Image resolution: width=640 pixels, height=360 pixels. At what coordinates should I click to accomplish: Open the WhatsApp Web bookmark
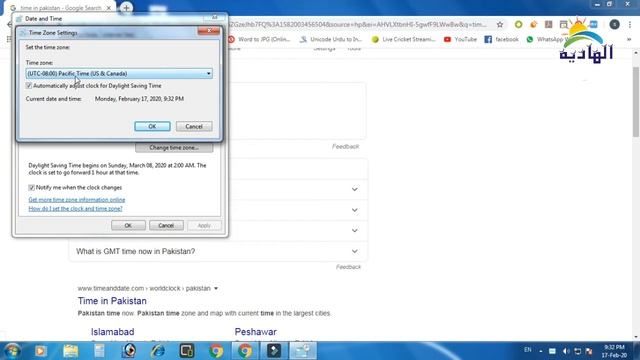coord(547,39)
